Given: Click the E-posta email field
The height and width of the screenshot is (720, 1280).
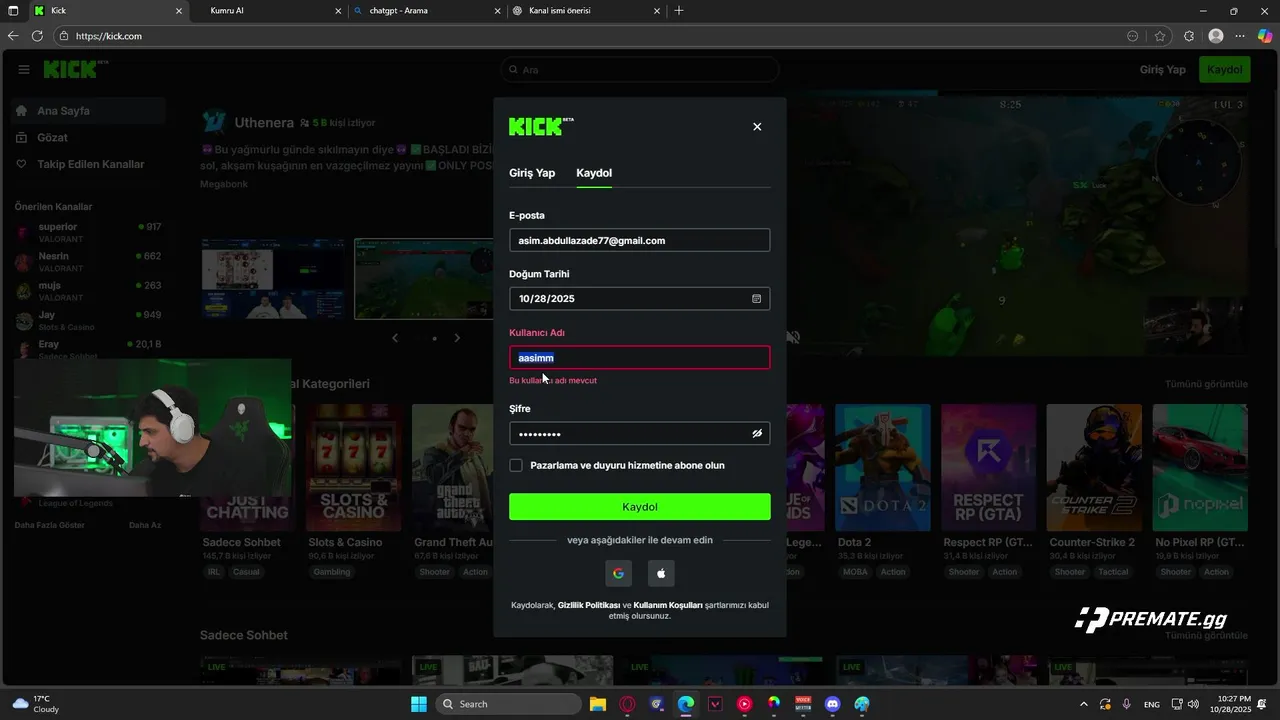Looking at the screenshot, I should (x=640, y=240).
